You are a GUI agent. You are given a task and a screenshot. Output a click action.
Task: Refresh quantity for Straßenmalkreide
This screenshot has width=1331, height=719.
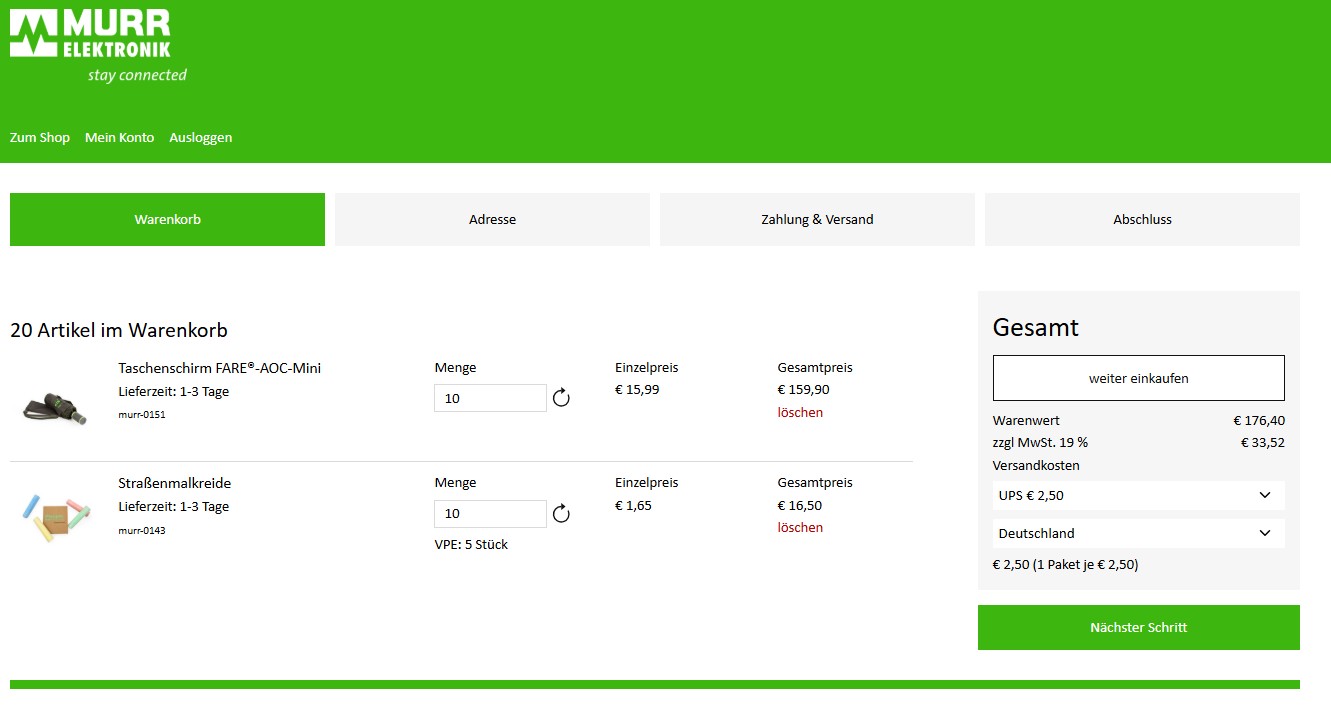(561, 513)
